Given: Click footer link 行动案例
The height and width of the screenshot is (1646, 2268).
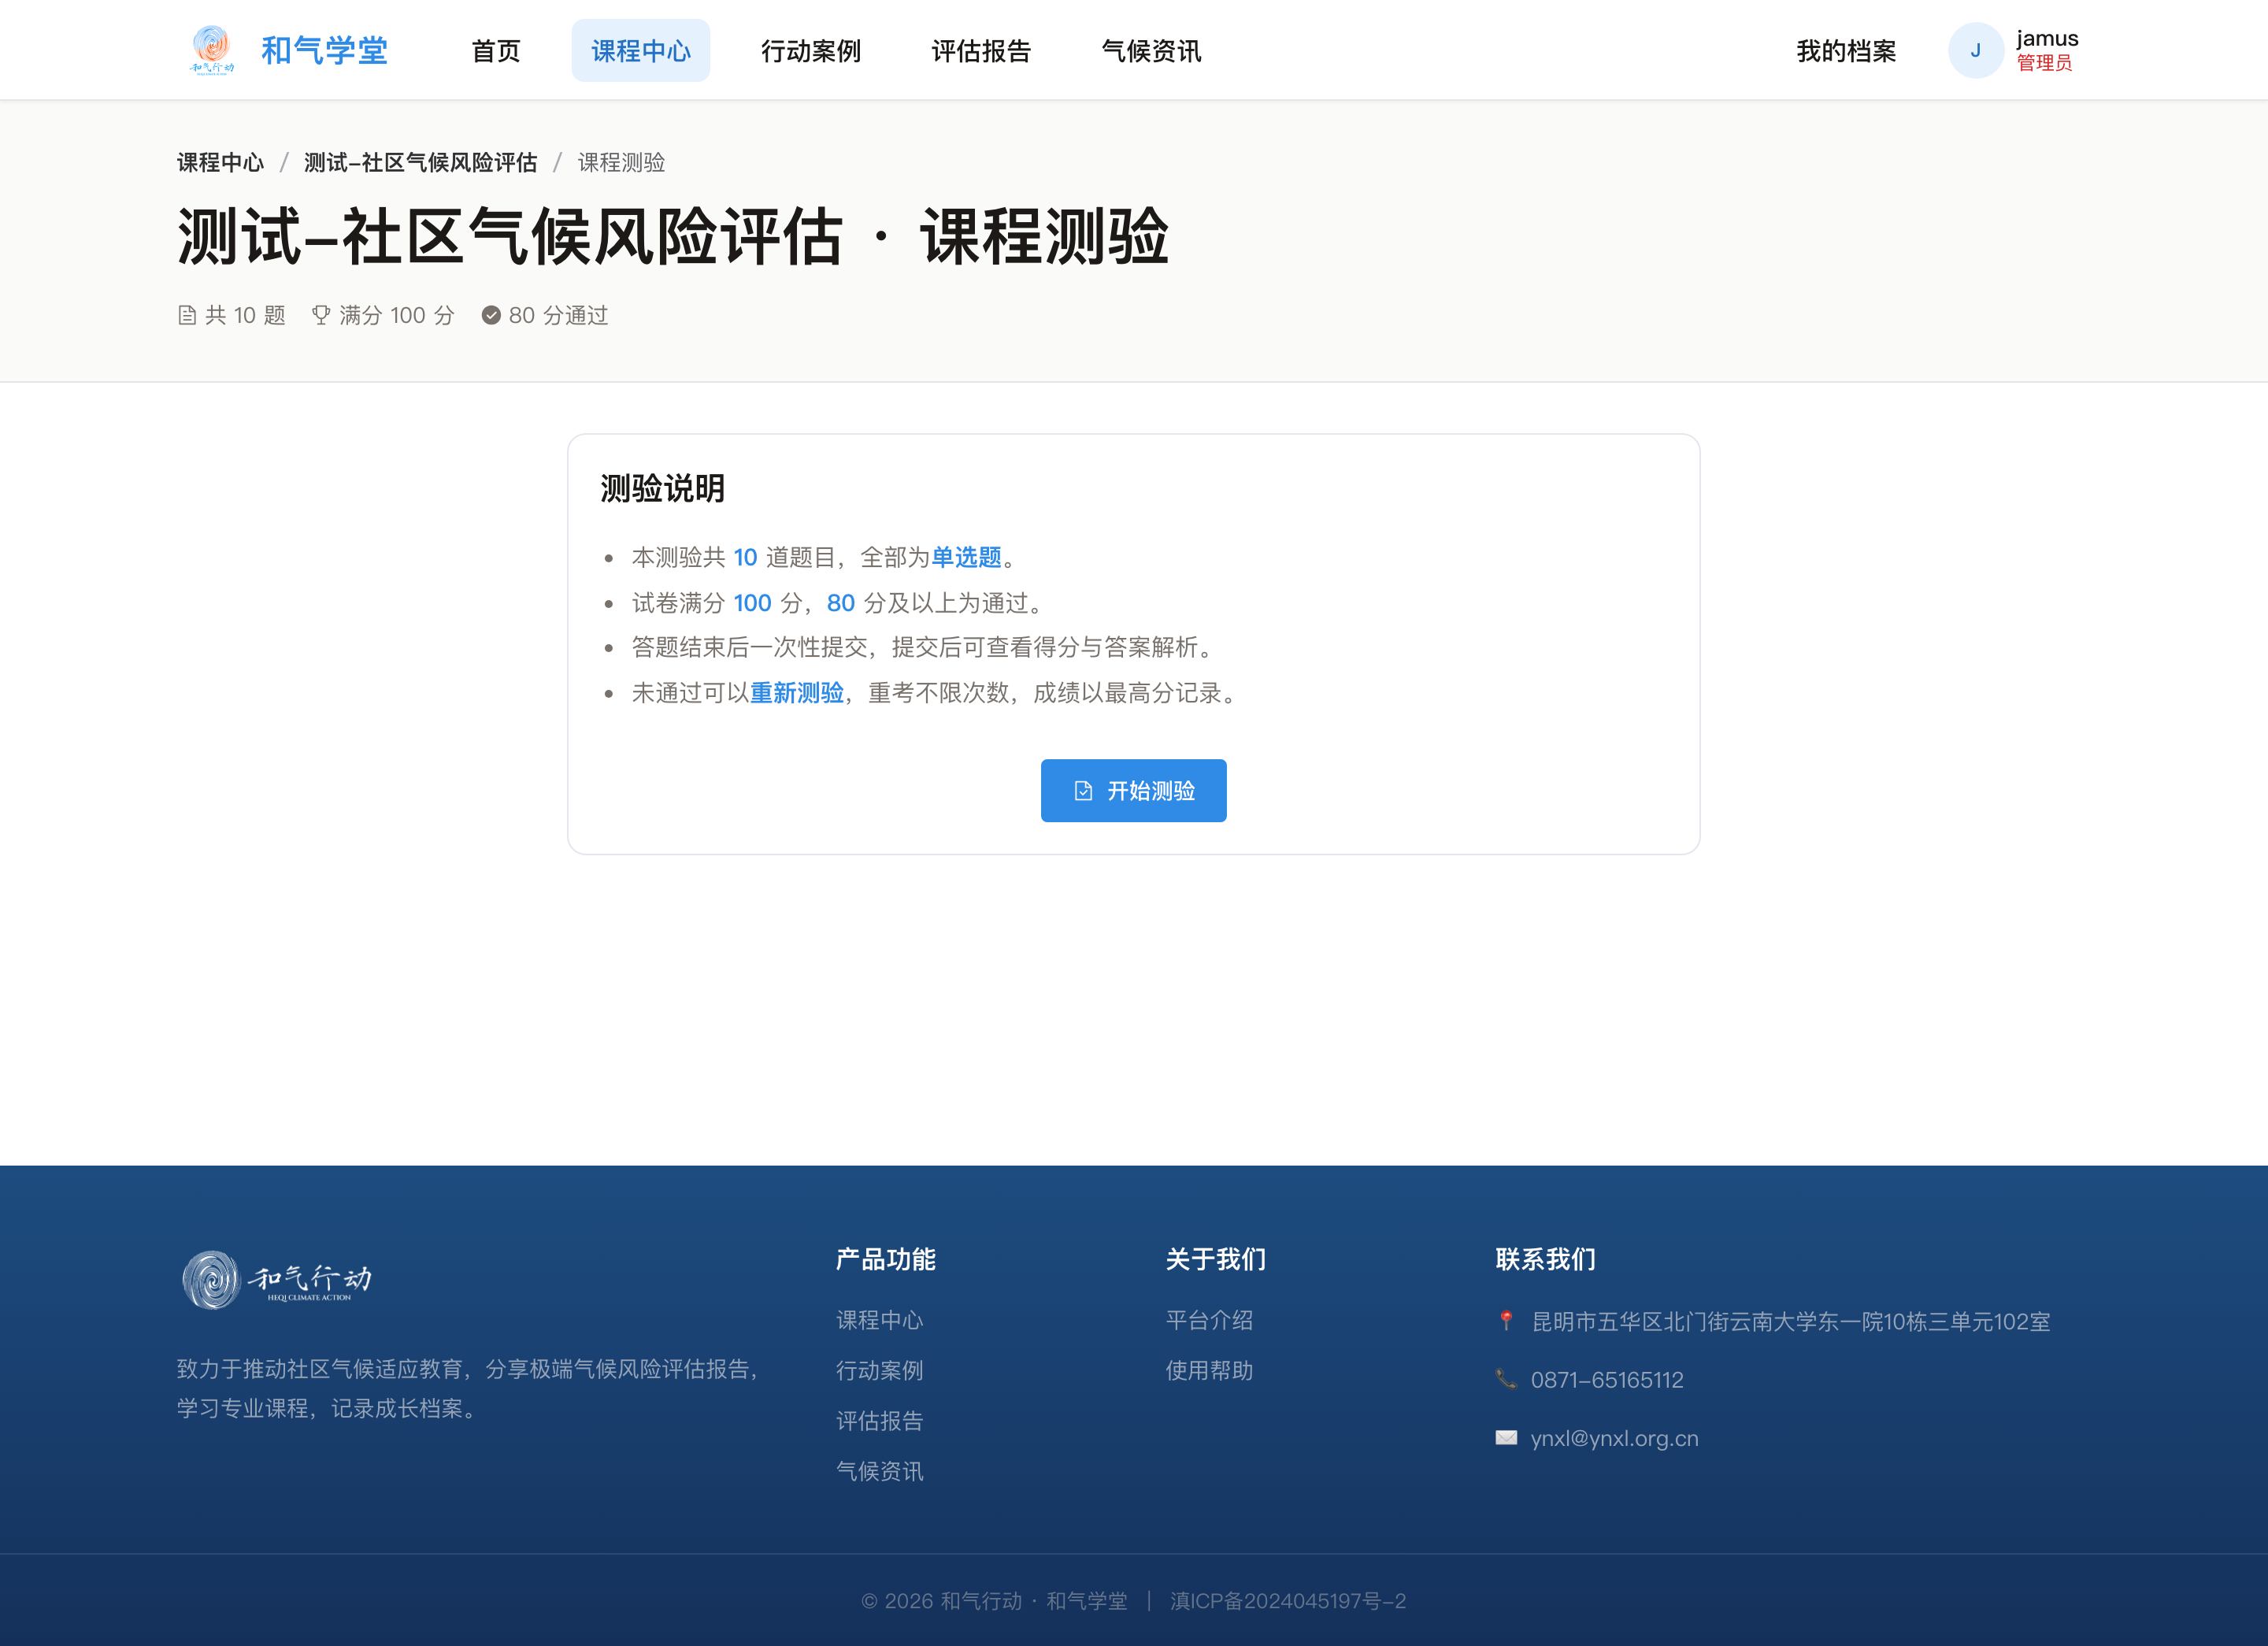Looking at the screenshot, I should pyautogui.click(x=880, y=1370).
